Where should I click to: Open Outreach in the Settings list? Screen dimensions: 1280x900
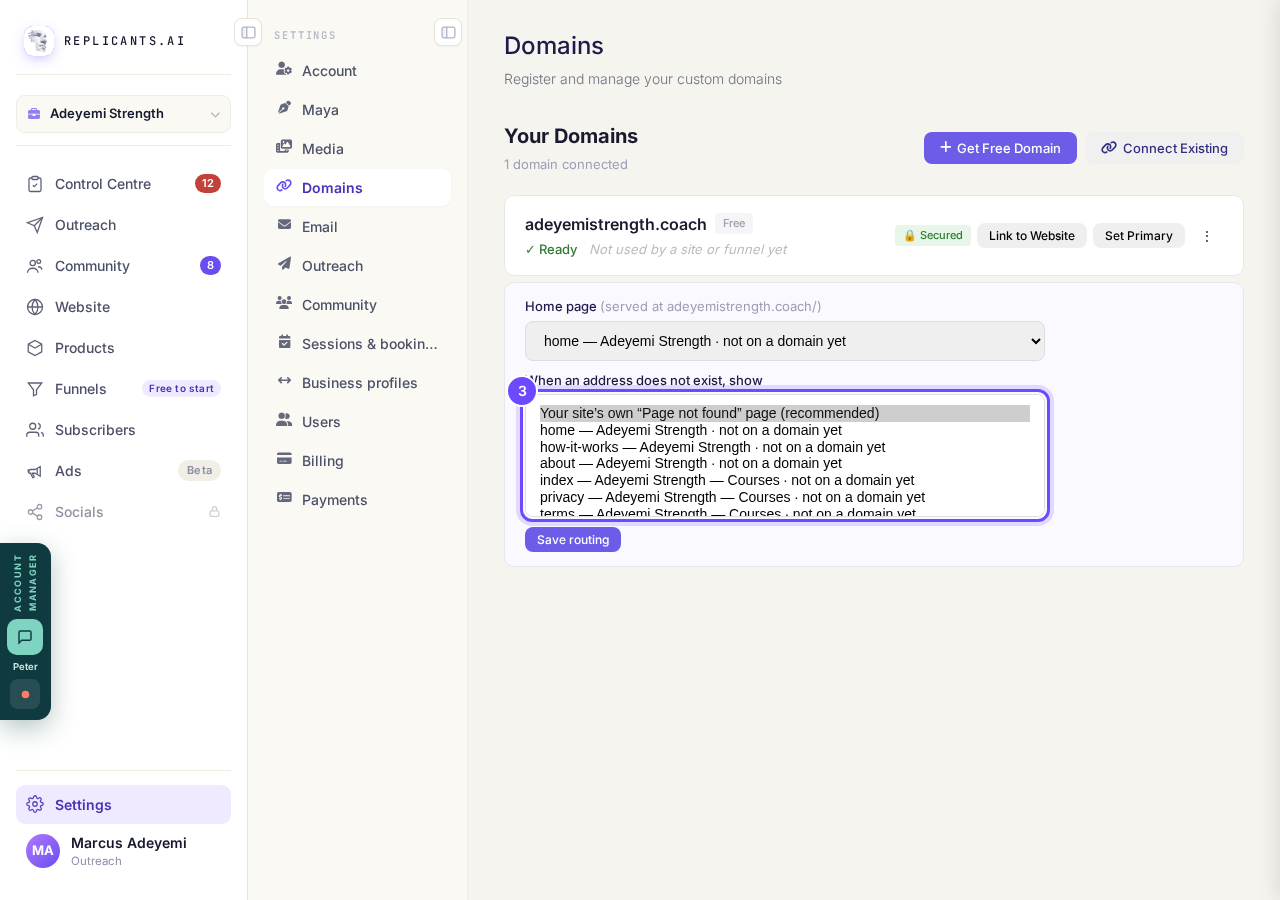pos(357,266)
